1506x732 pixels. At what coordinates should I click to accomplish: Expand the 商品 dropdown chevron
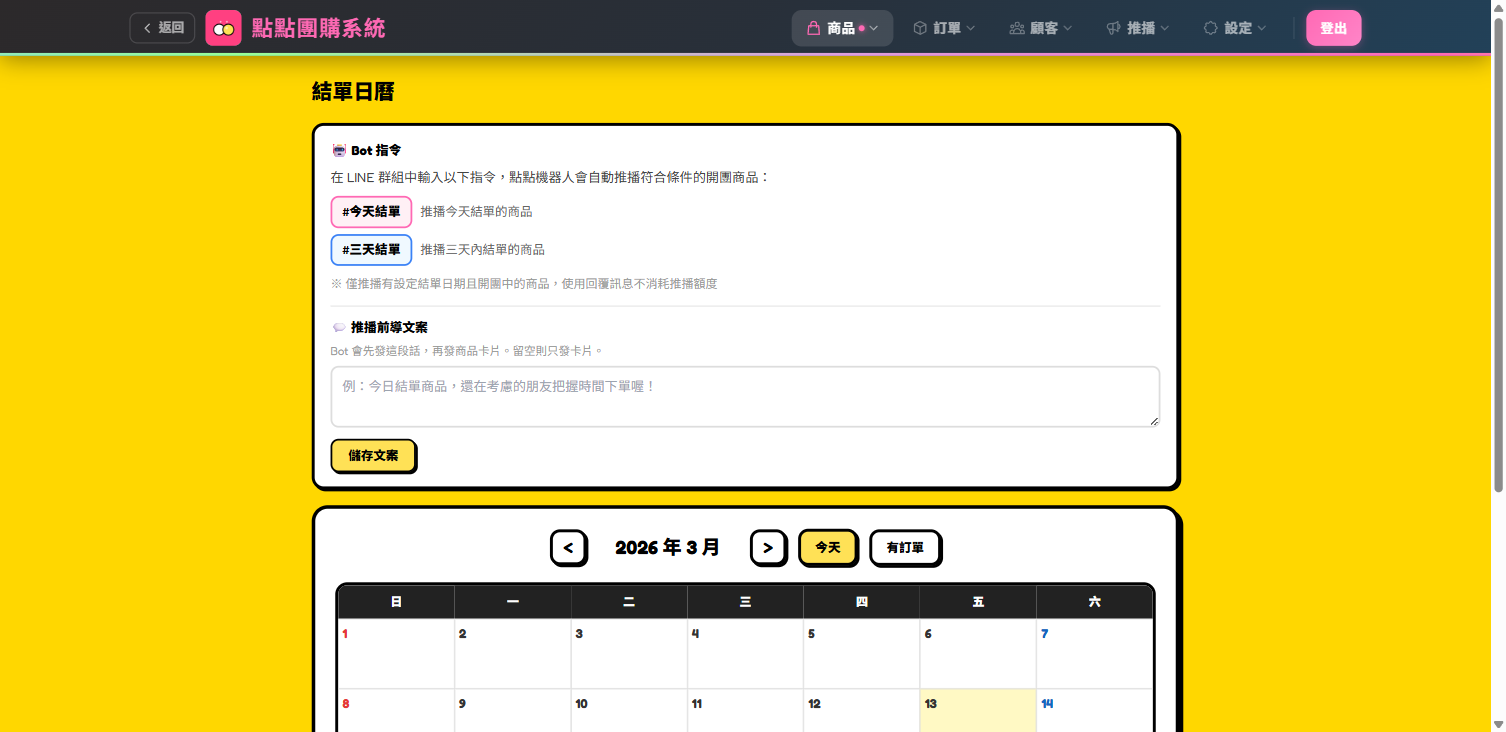[874, 28]
